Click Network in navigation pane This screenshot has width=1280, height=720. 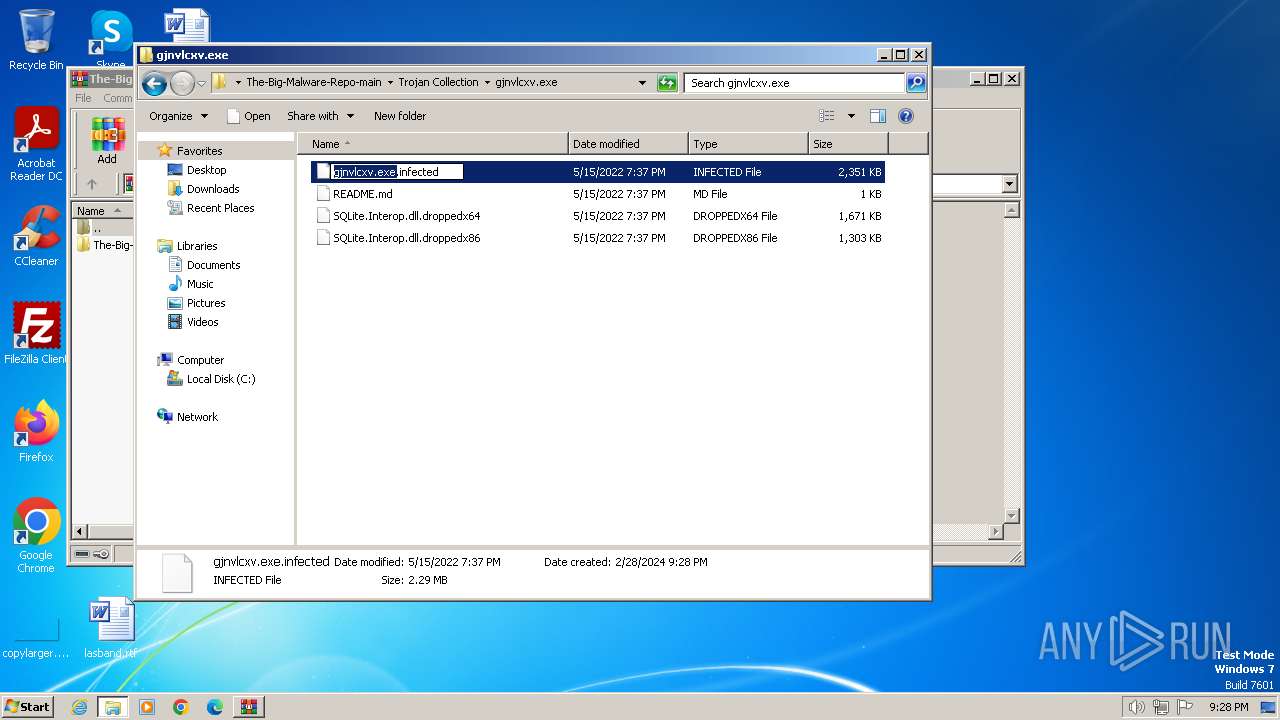coord(197,417)
